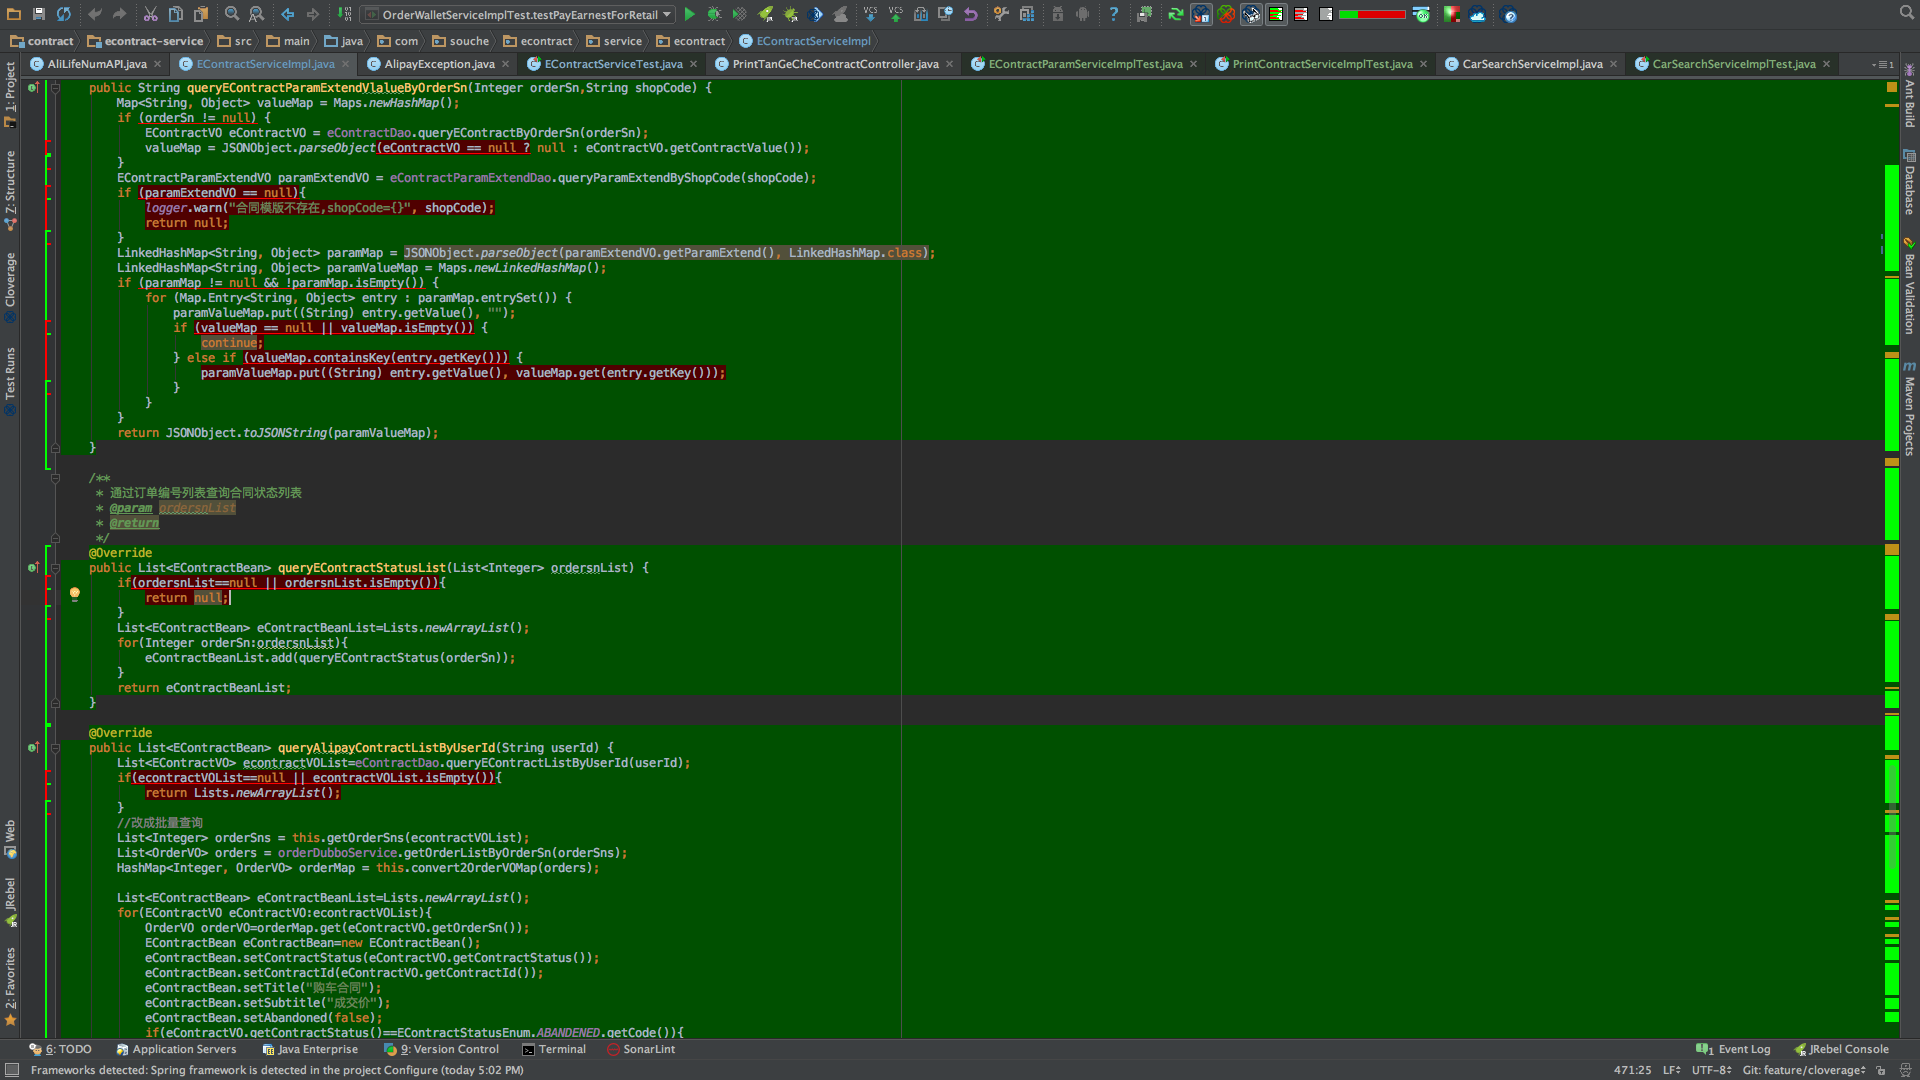Collapse the Javadoc comment fold
This screenshot has width=1920, height=1080.
[x=56, y=478]
